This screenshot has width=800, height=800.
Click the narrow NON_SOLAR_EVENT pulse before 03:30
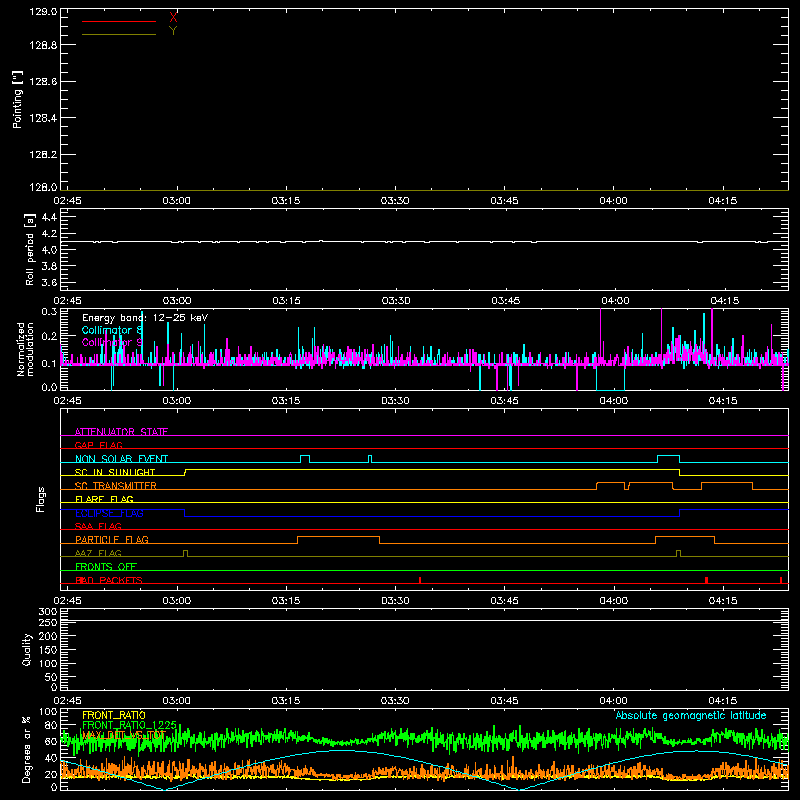(x=370, y=459)
